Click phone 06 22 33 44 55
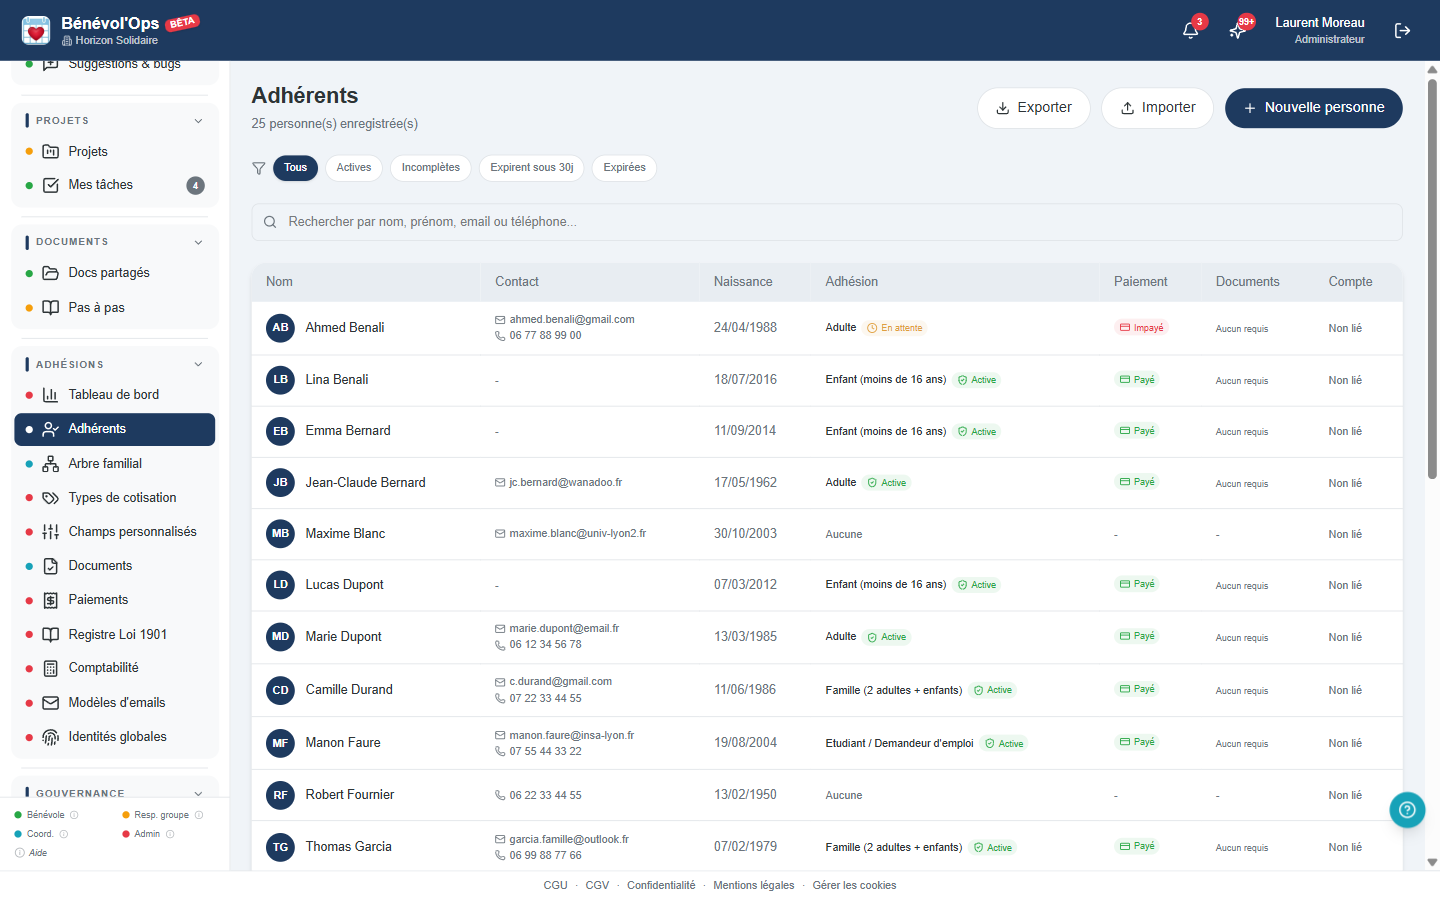Viewport: 1440px width, 900px height. click(x=546, y=796)
